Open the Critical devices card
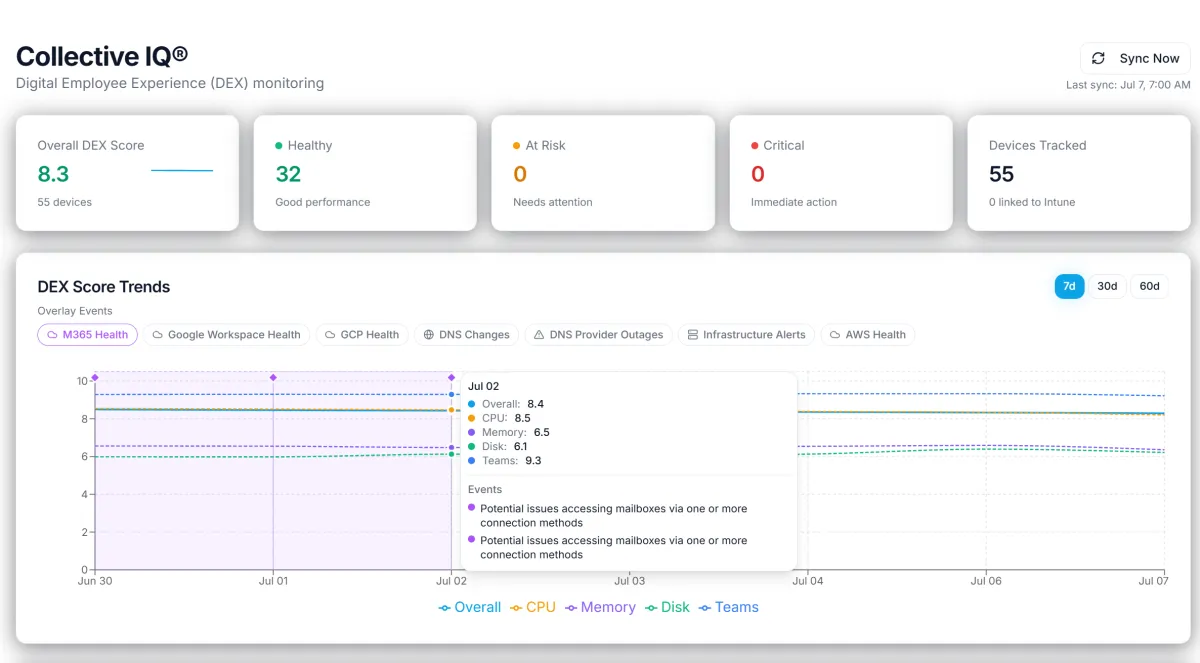Viewport: 1200px width, 663px height. coord(841,173)
